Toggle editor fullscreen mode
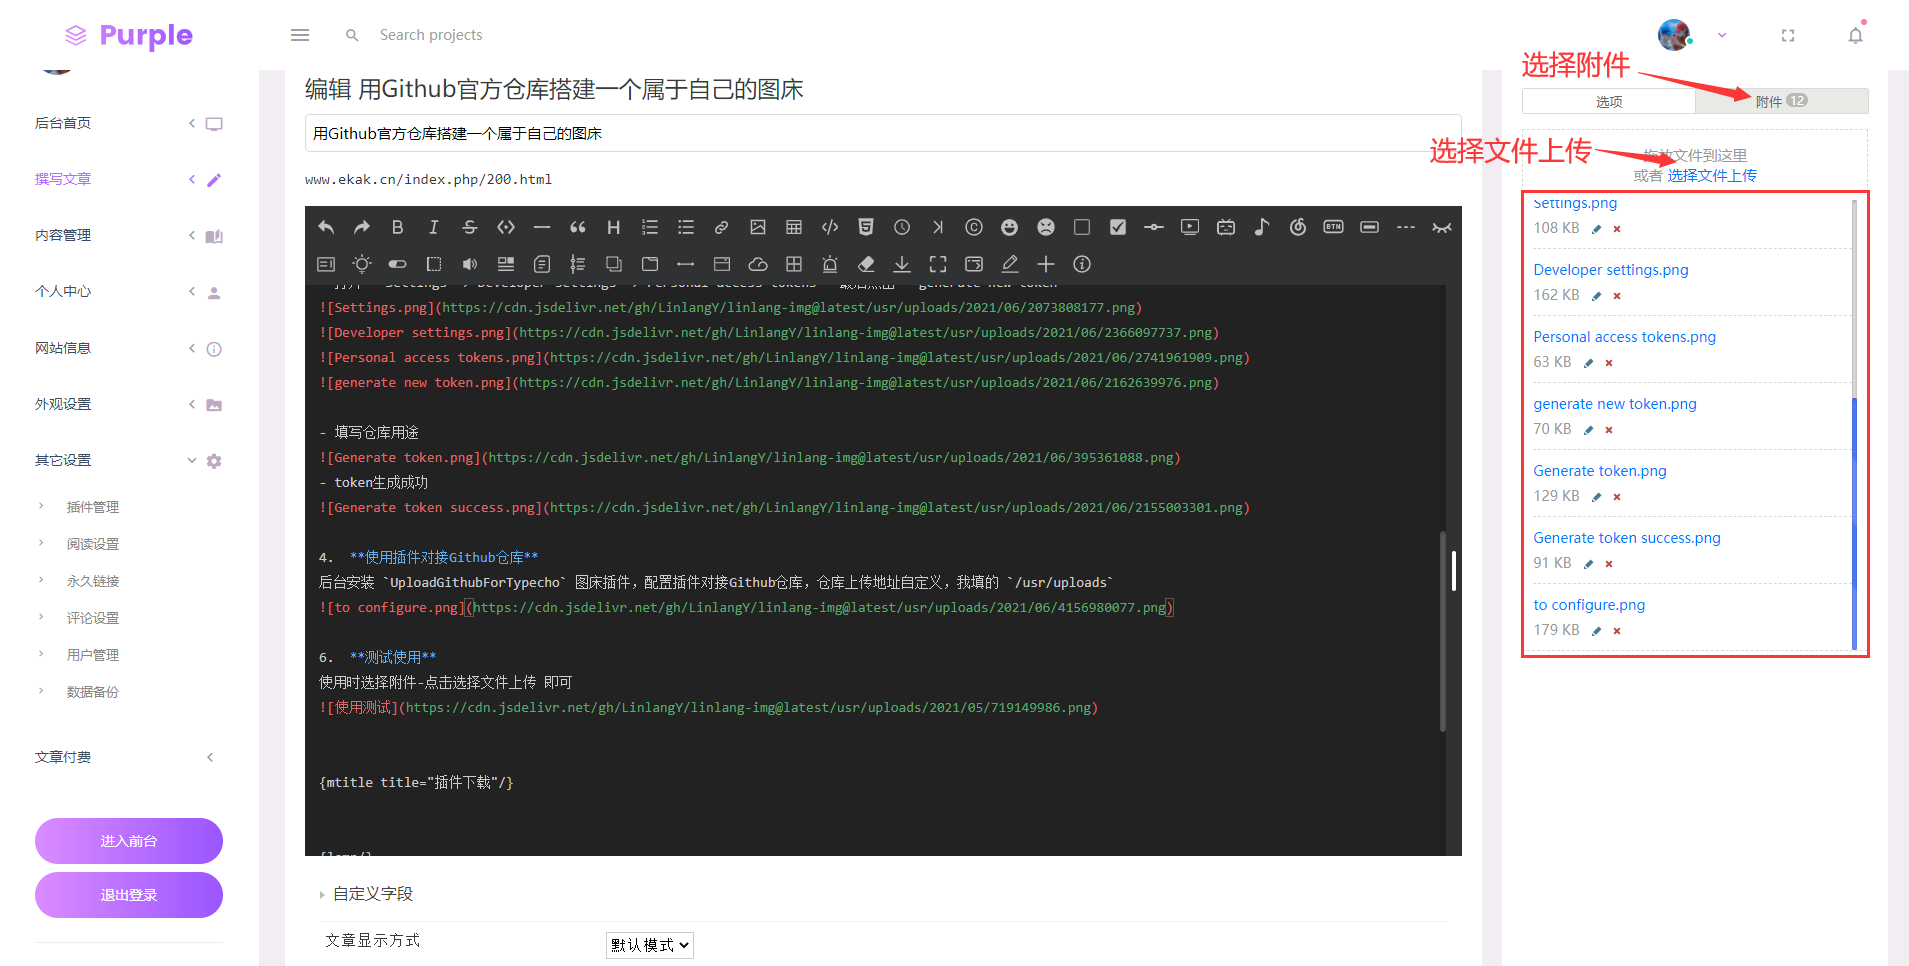This screenshot has width=1909, height=966. (938, 264)
